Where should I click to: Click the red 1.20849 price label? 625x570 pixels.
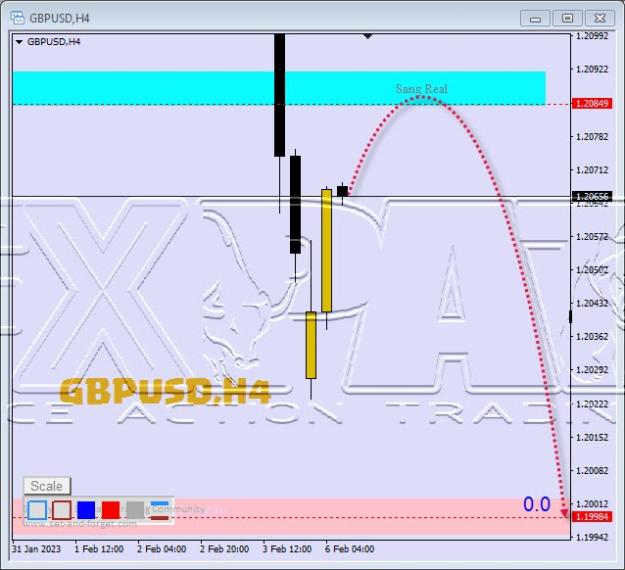[592, 104]
